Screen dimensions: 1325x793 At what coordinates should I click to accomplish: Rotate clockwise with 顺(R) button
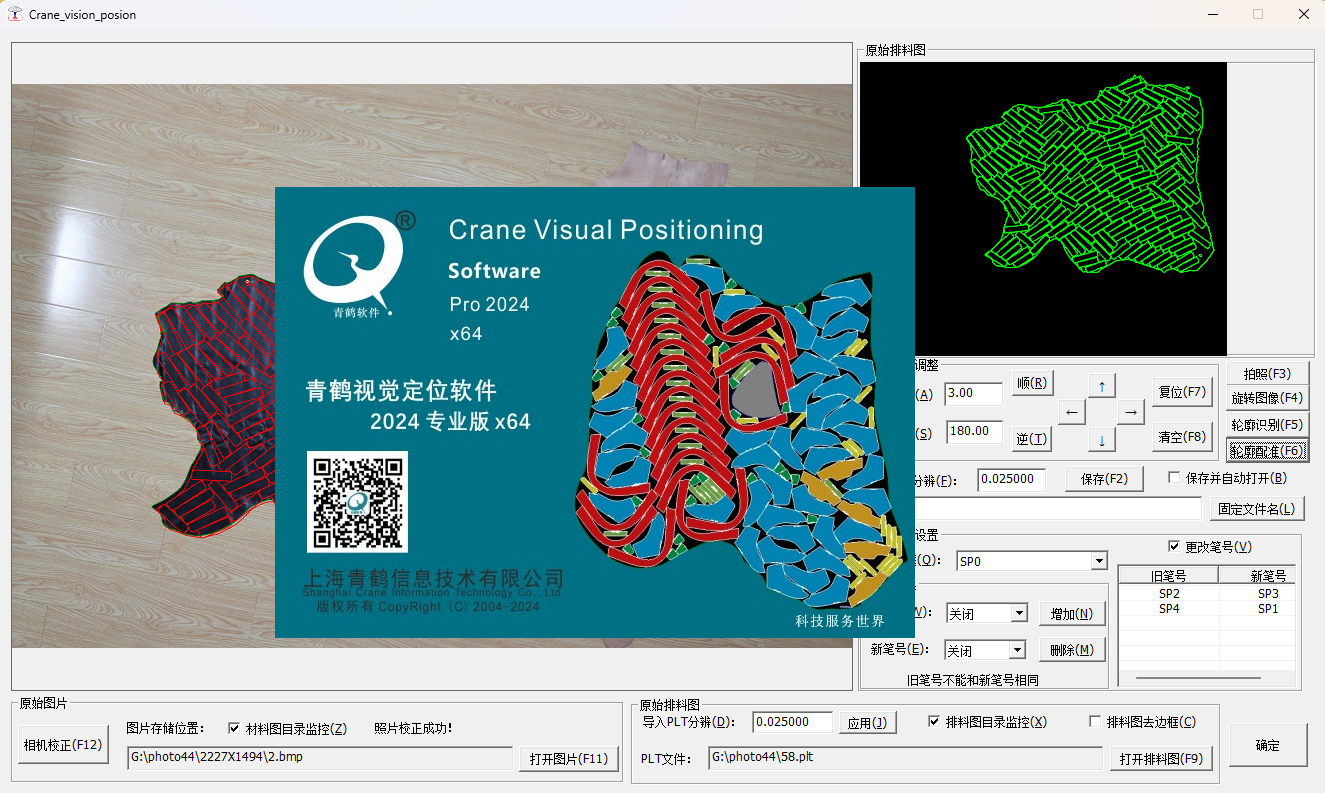(1032, 382)
